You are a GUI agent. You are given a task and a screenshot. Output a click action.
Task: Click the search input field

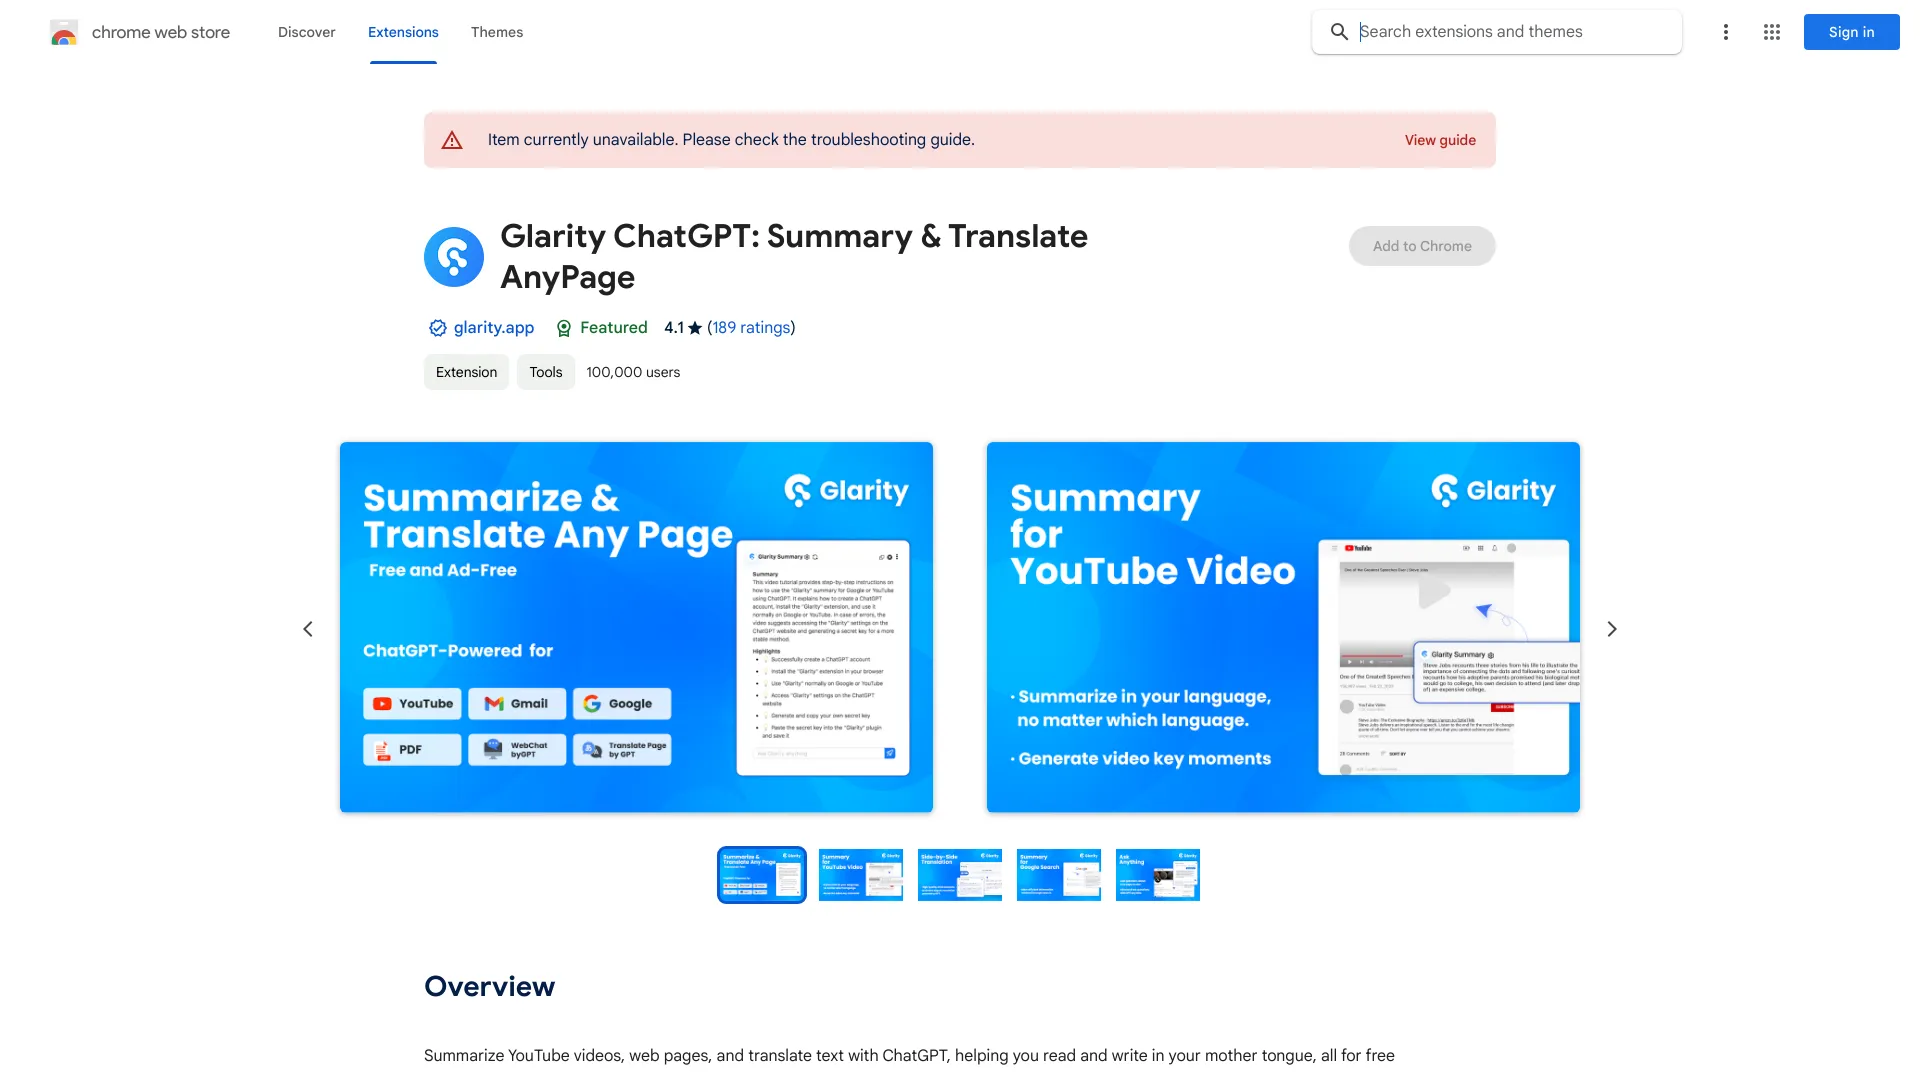point(1514,30)
